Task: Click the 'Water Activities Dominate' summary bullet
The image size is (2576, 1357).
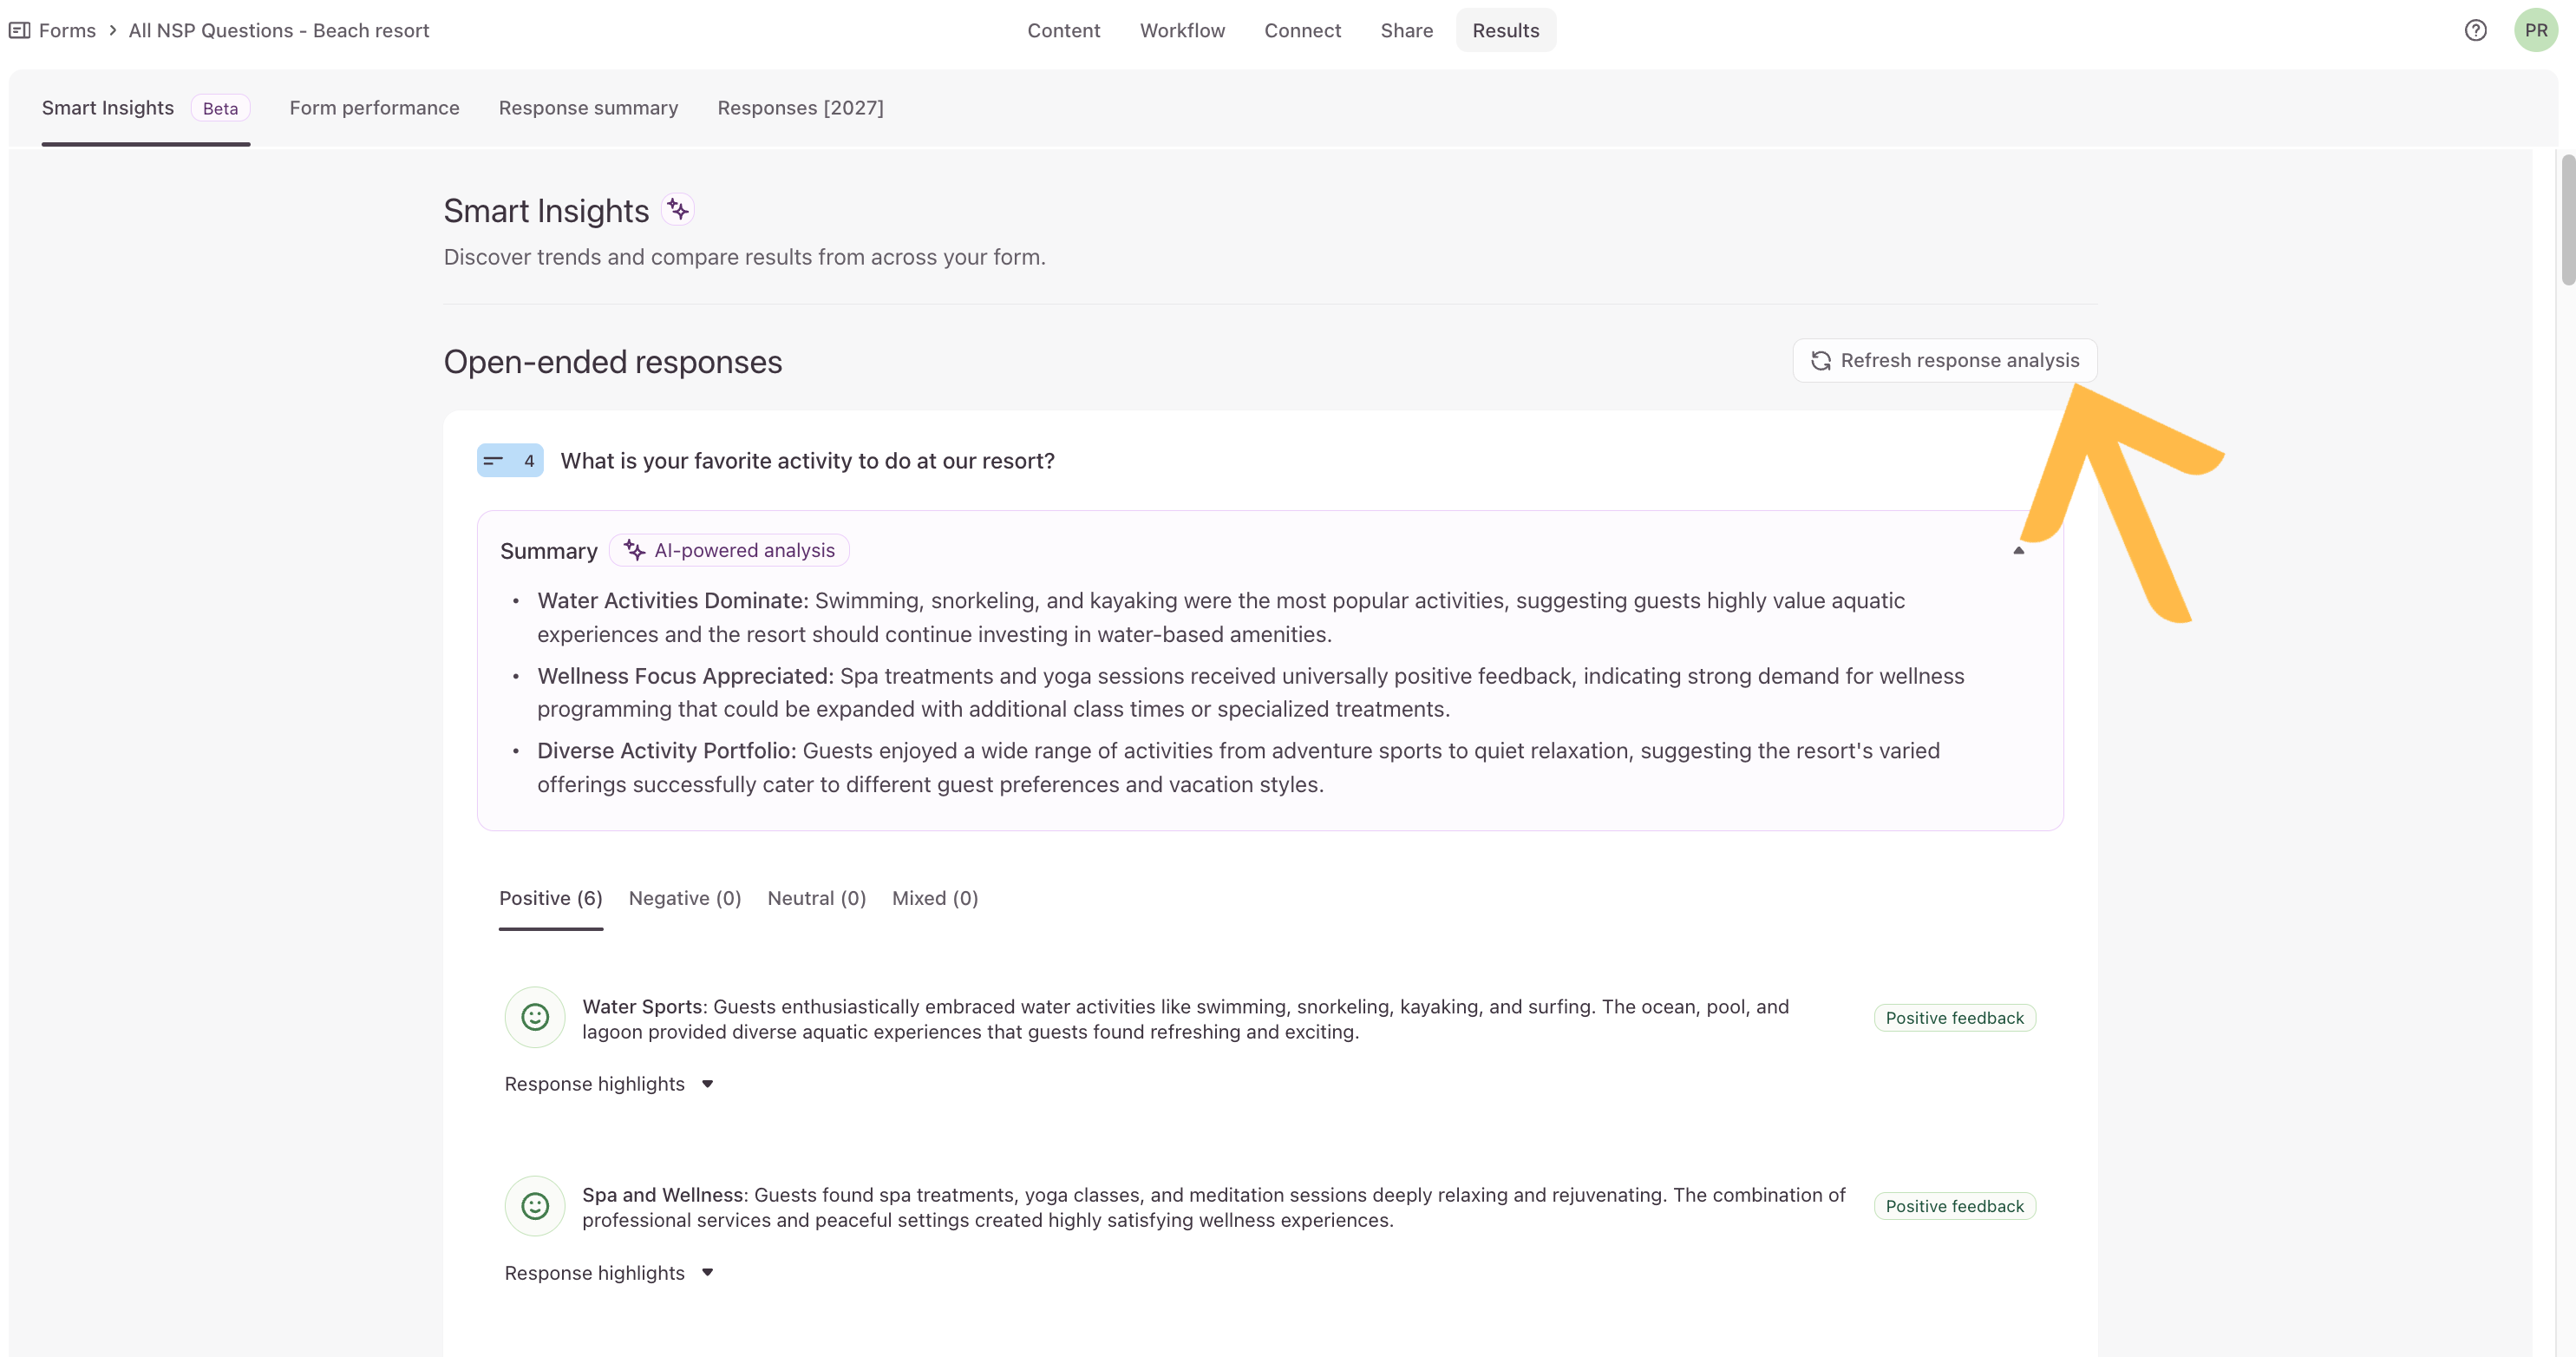Action: click(x=1221, y=617)
